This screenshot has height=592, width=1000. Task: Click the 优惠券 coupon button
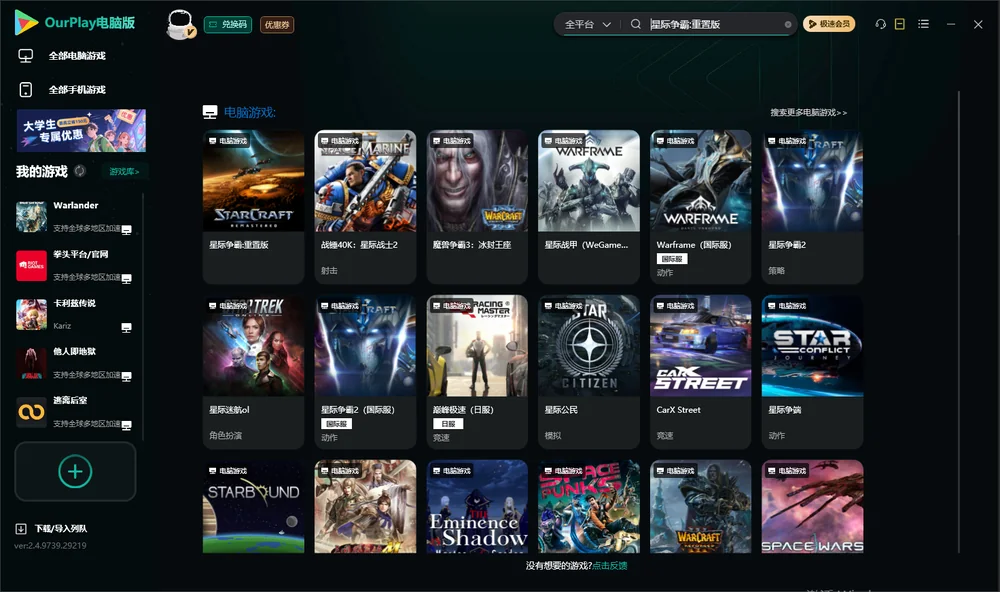coord(277,24)
